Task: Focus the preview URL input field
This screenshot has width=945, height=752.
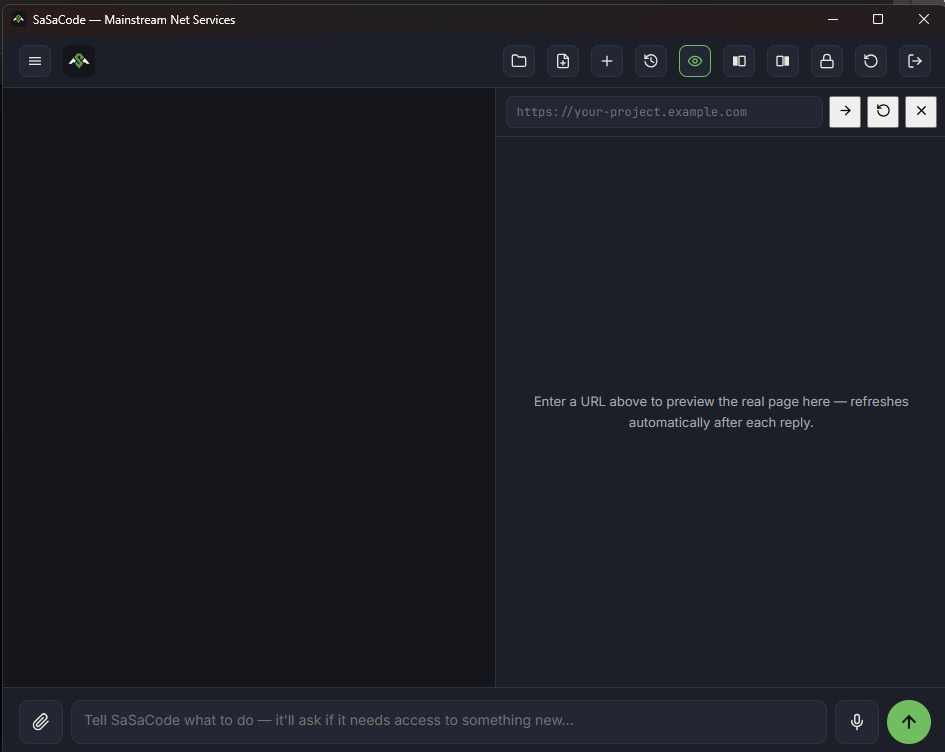Action: 664,112
